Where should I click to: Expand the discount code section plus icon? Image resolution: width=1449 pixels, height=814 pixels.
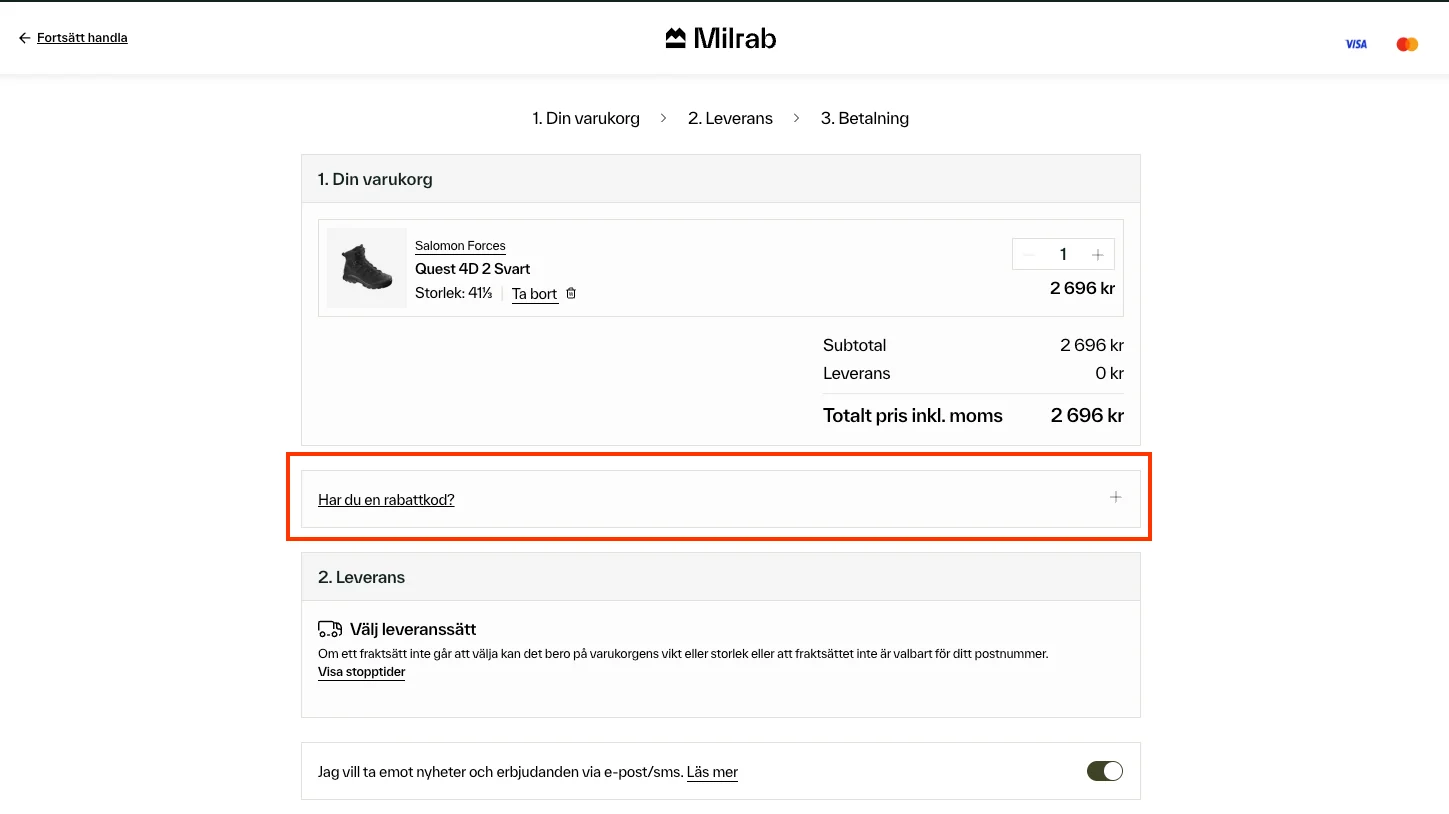1116,497
